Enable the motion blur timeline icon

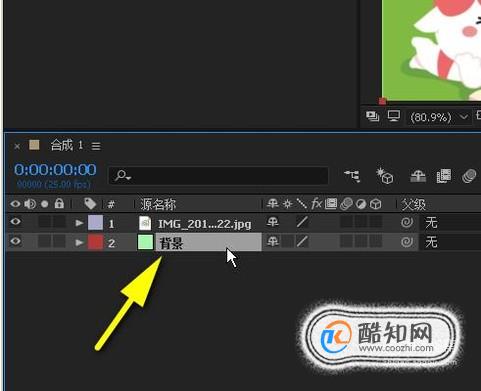pos(469,176)
